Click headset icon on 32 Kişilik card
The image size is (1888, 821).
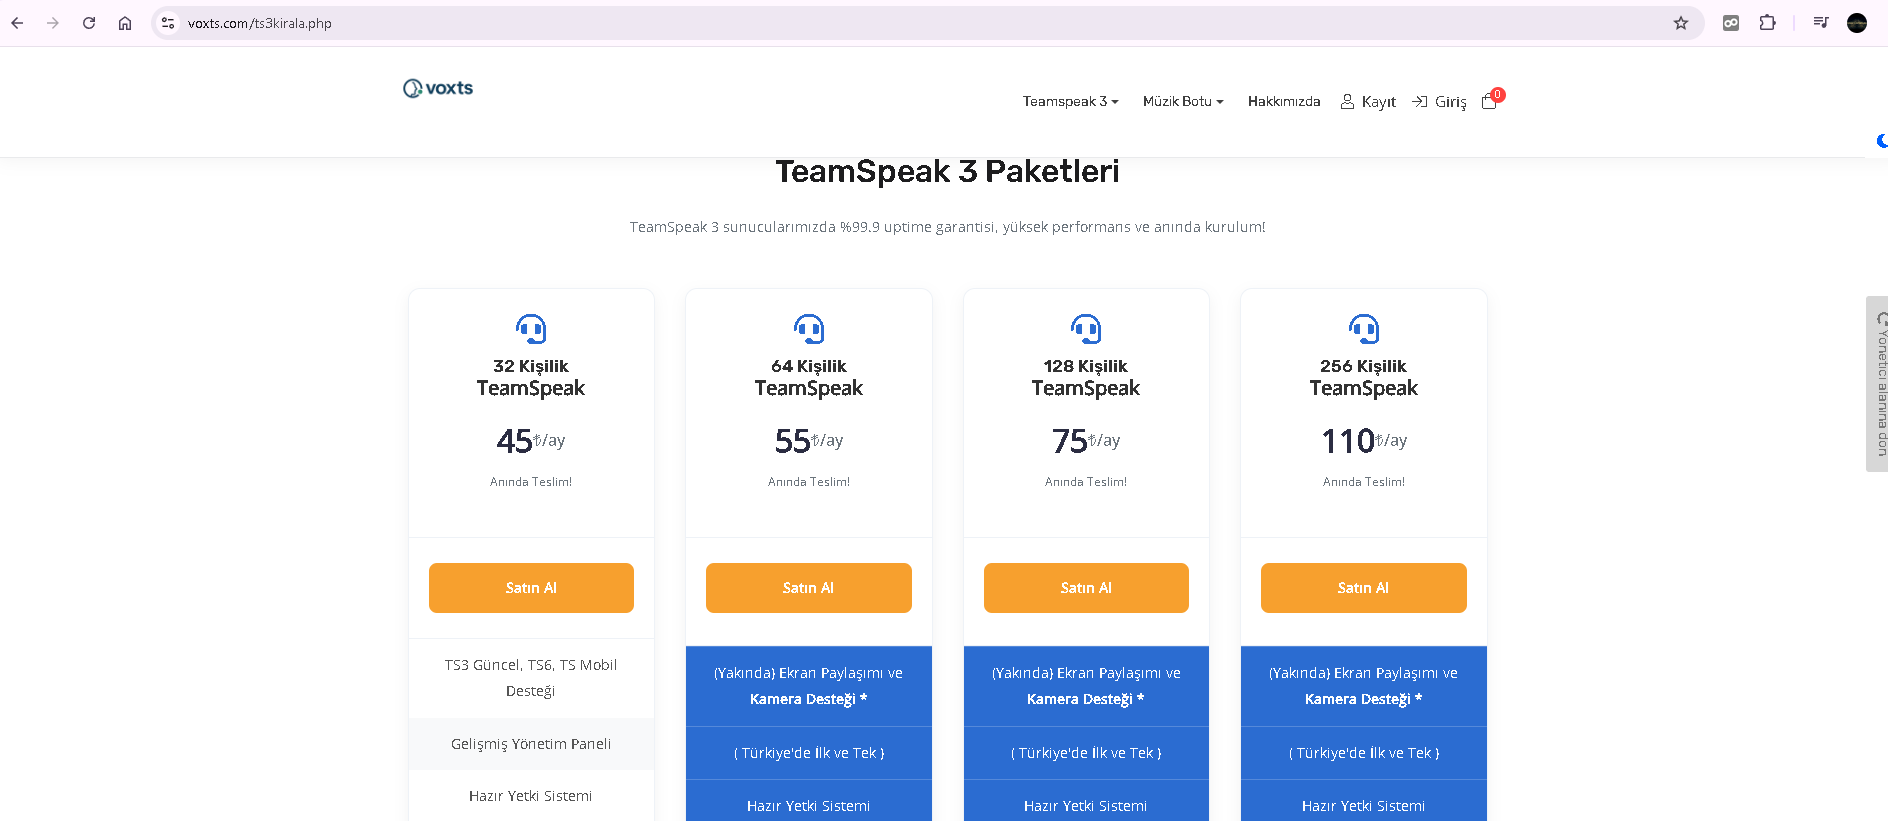(x=531, y=328)
